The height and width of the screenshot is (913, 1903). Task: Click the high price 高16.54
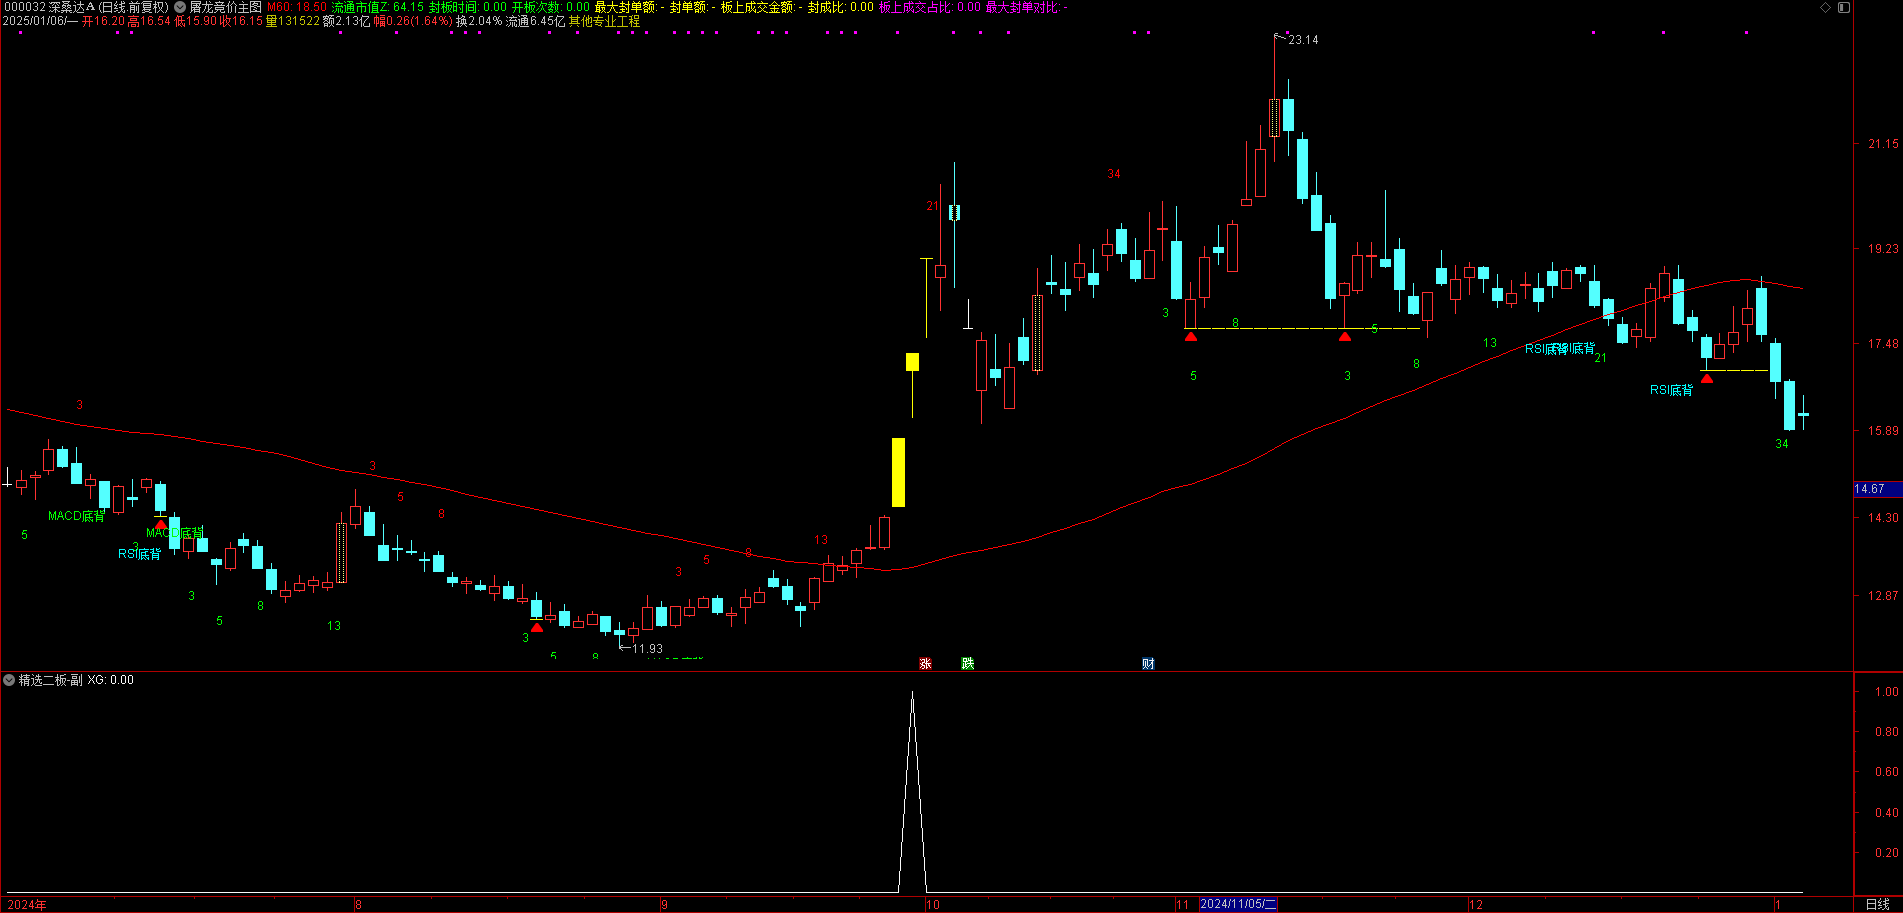(149, 21)
